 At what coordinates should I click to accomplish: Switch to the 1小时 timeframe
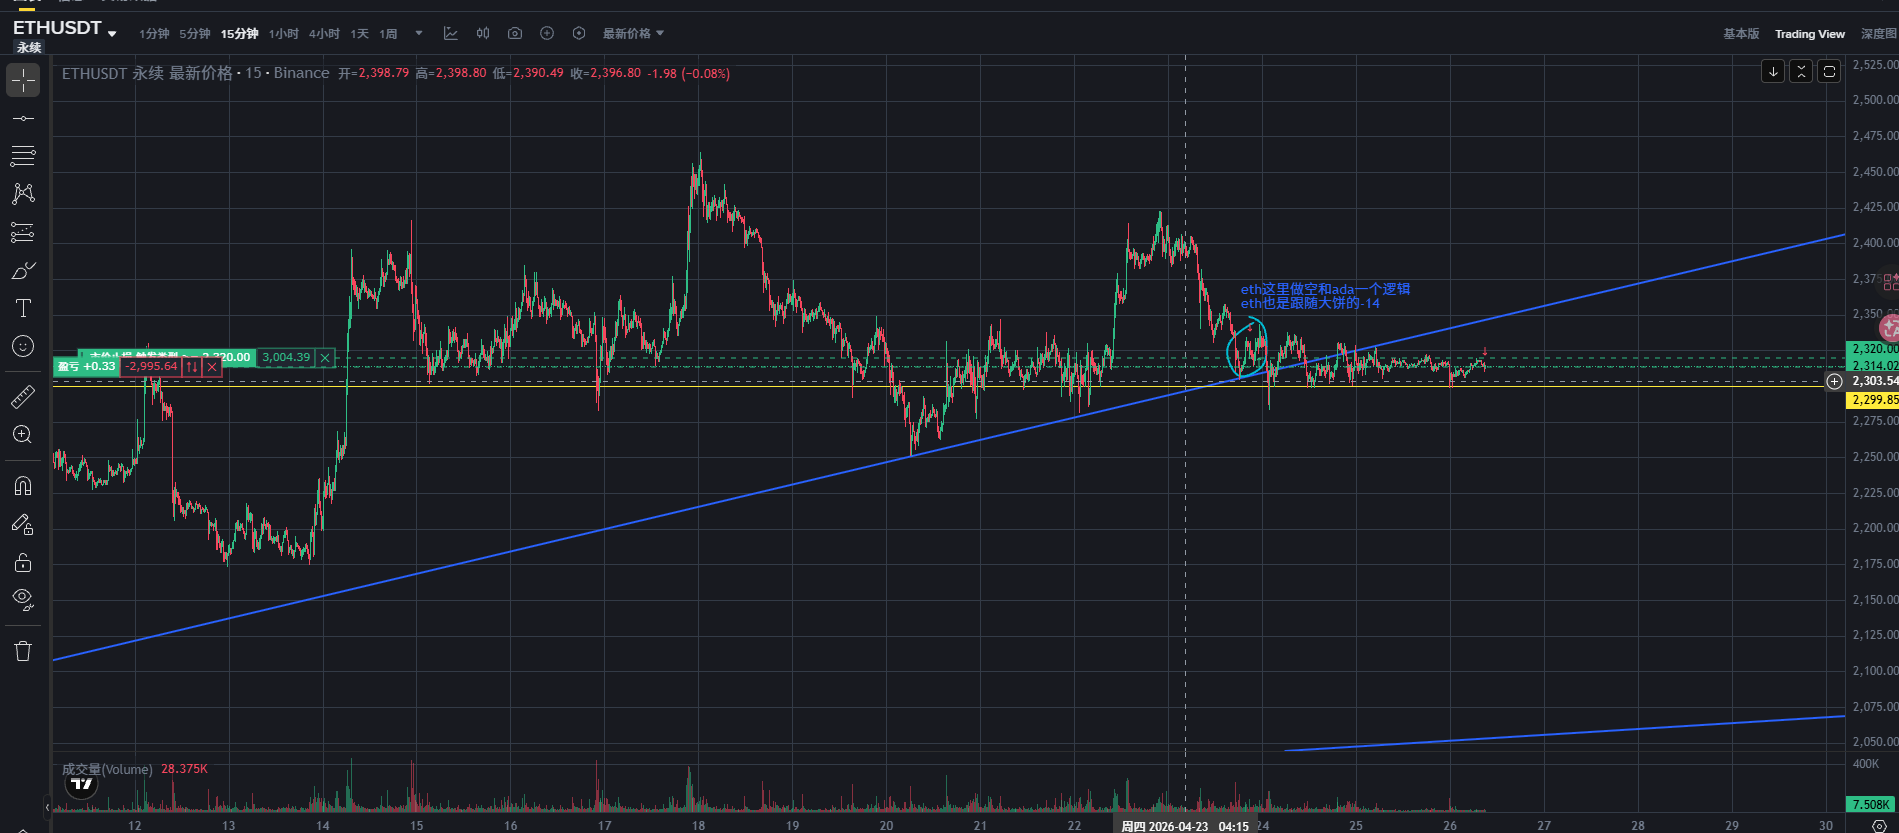tap(284, 34)
